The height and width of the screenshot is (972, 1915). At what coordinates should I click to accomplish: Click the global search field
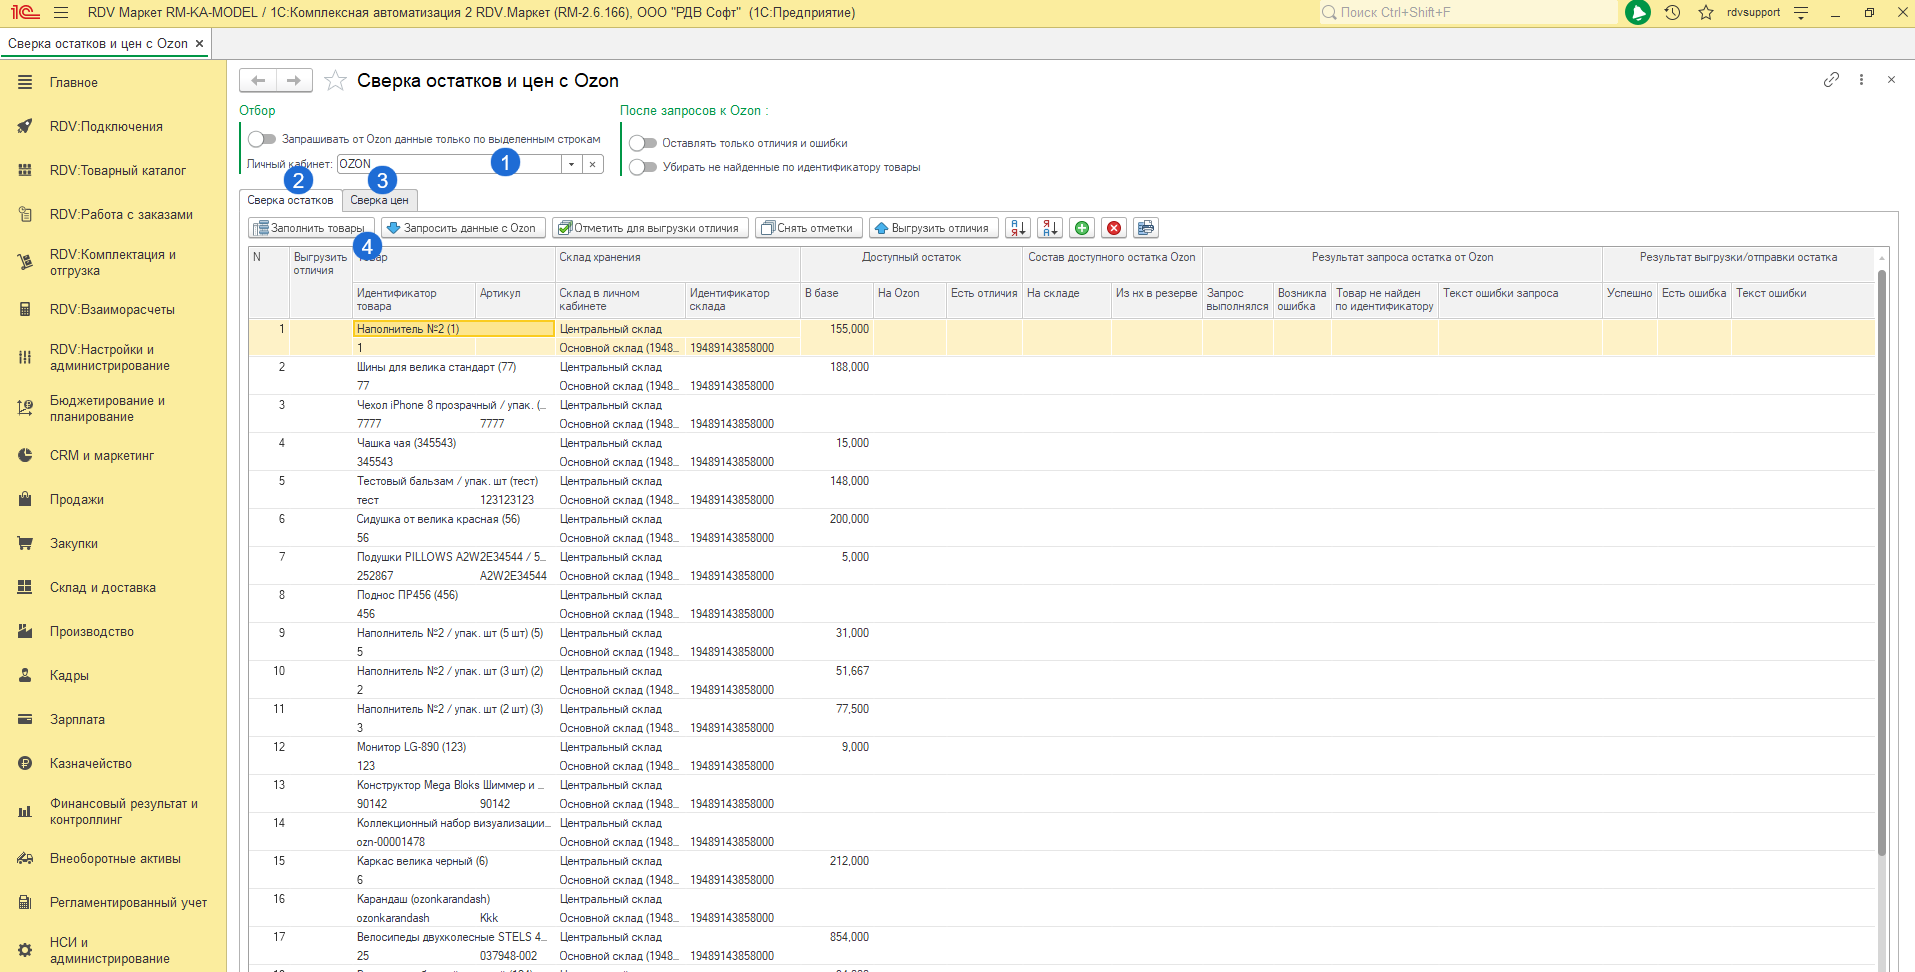1470,13
